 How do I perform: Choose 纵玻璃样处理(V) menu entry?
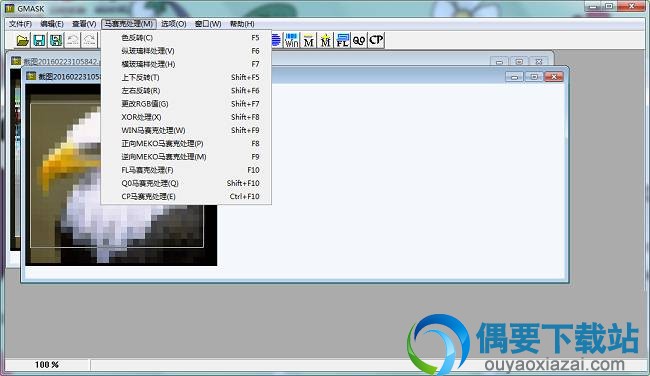coord(186,51)
